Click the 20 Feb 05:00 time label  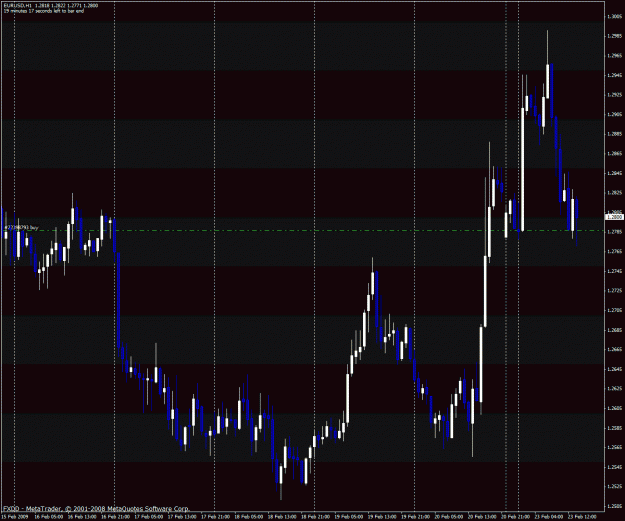[x=449, y=517]
